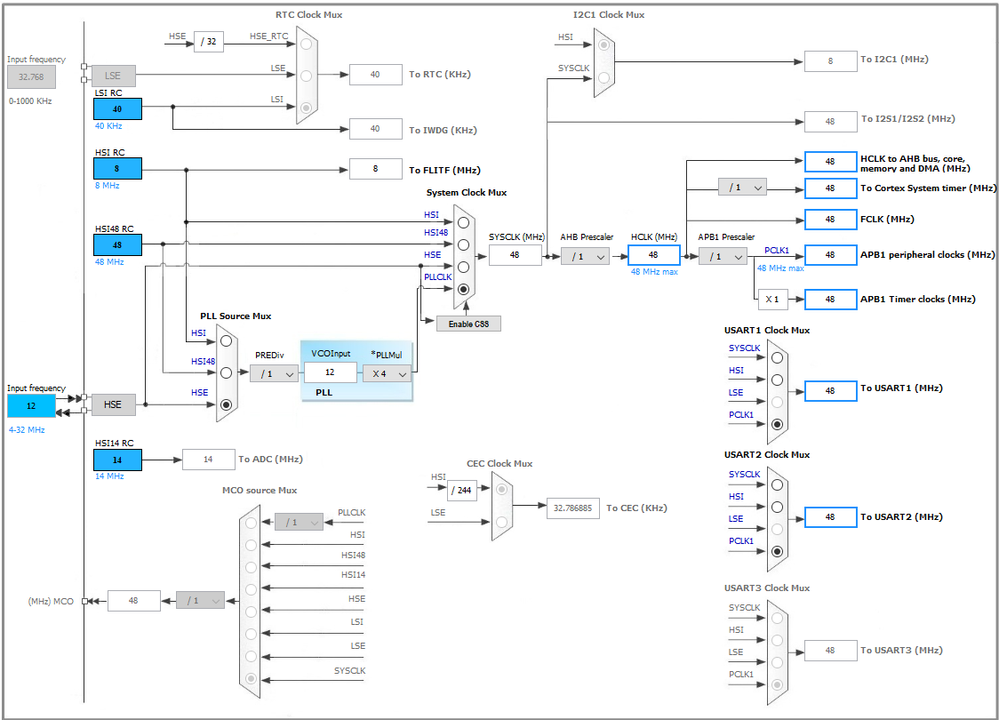Select HSI48 source in PLL Source Mux
Viewport: 999px width, 720px height.
[226, 373]
